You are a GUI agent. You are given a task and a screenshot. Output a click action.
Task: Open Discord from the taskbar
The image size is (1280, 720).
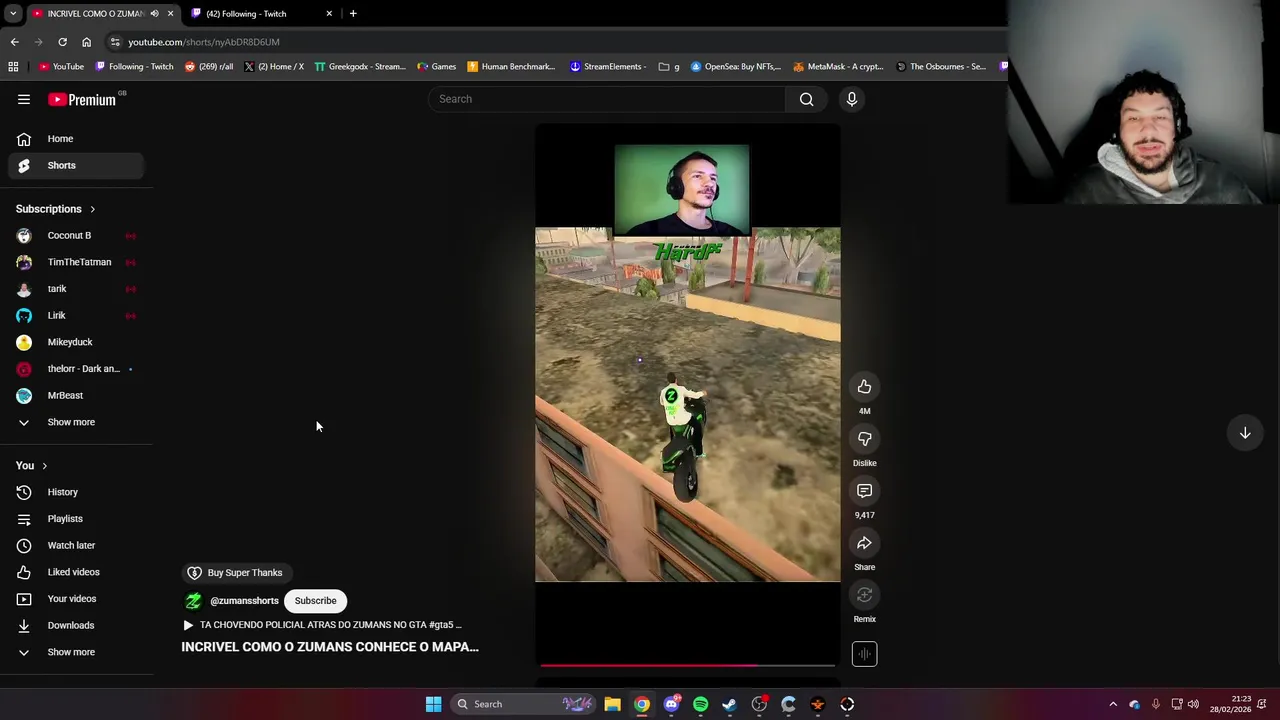(x=671, y=704)
